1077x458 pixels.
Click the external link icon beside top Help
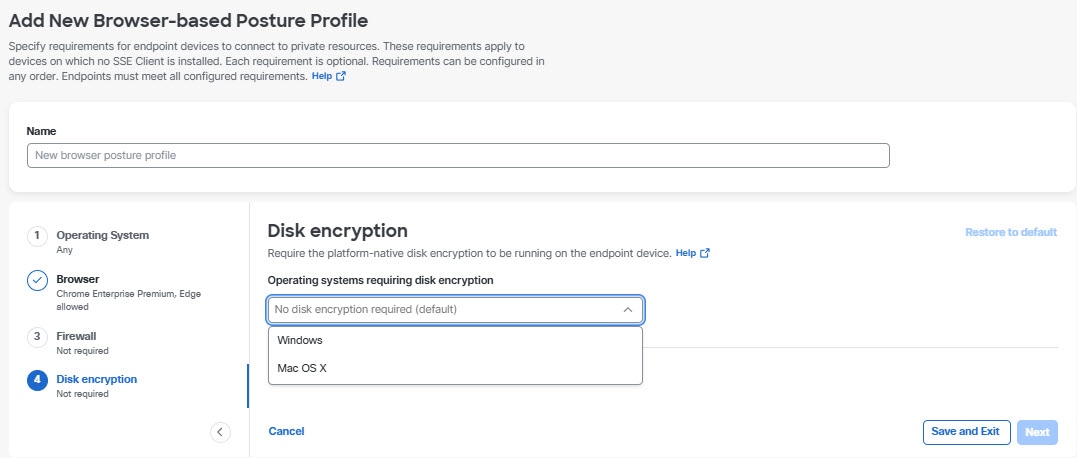(341, 76)
